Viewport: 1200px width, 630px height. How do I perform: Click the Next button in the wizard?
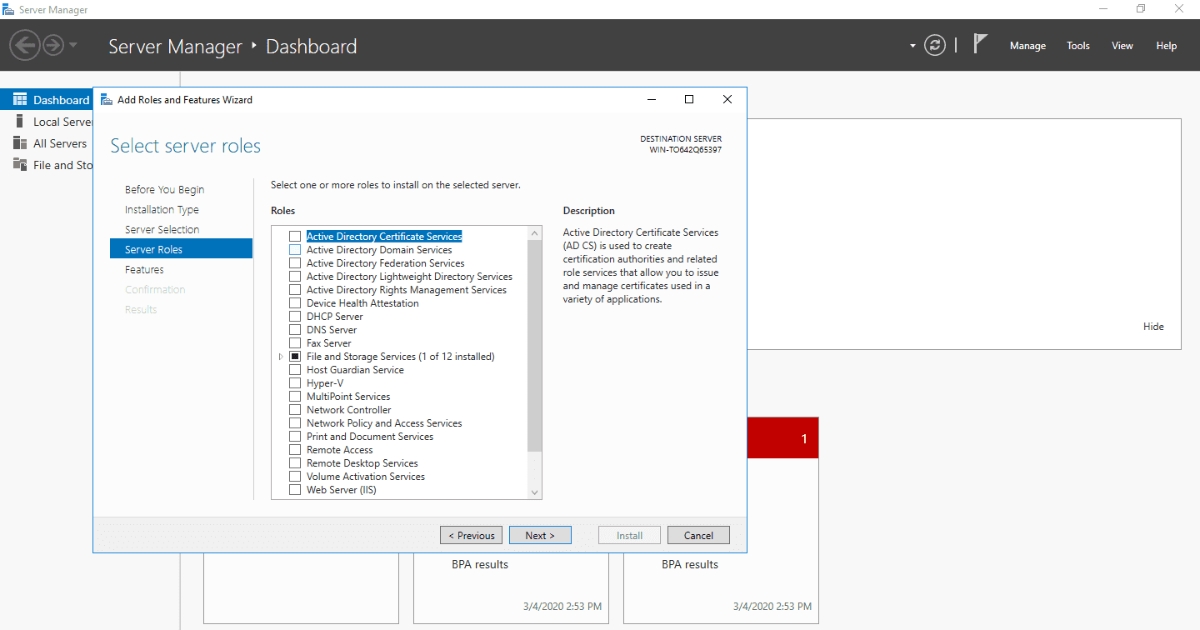(540, 535)
